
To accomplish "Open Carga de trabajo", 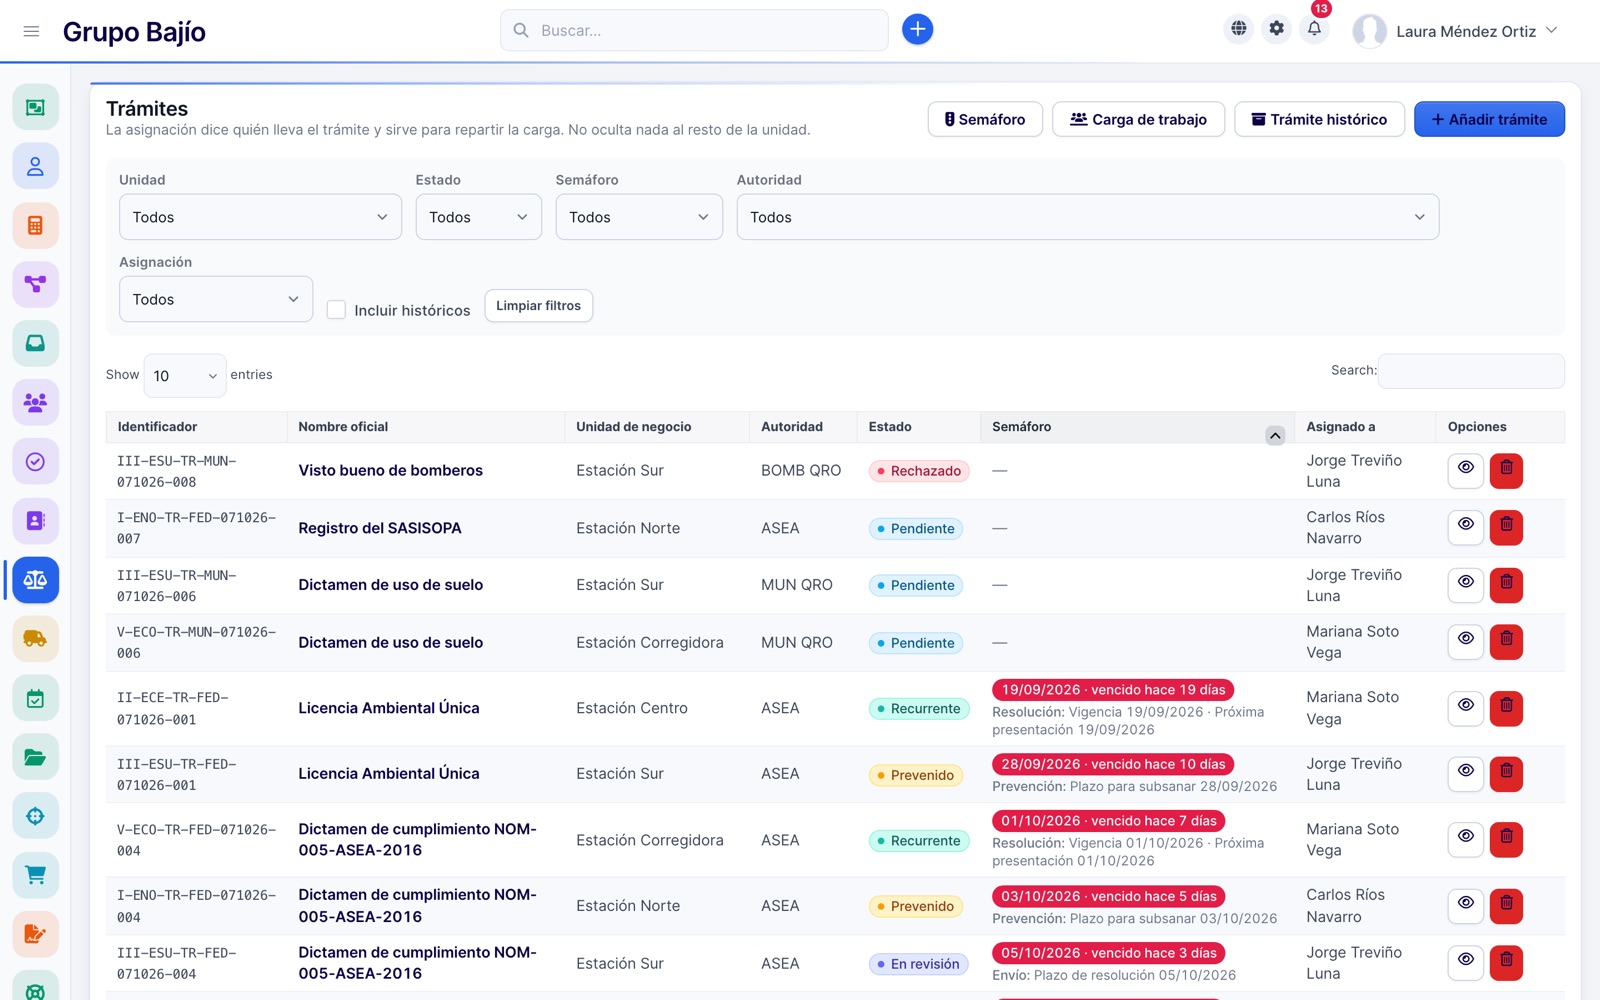I will [x=1138, y=119].
